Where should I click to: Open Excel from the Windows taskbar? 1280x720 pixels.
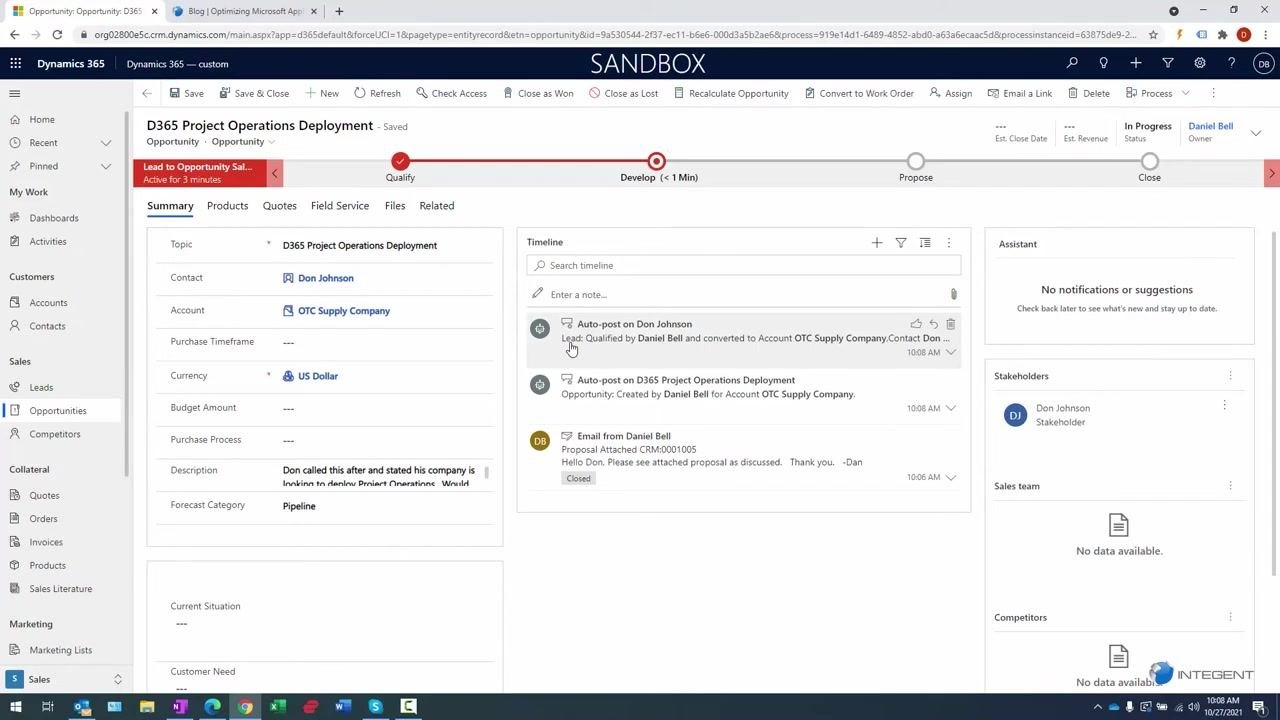[x=277, y=707]
